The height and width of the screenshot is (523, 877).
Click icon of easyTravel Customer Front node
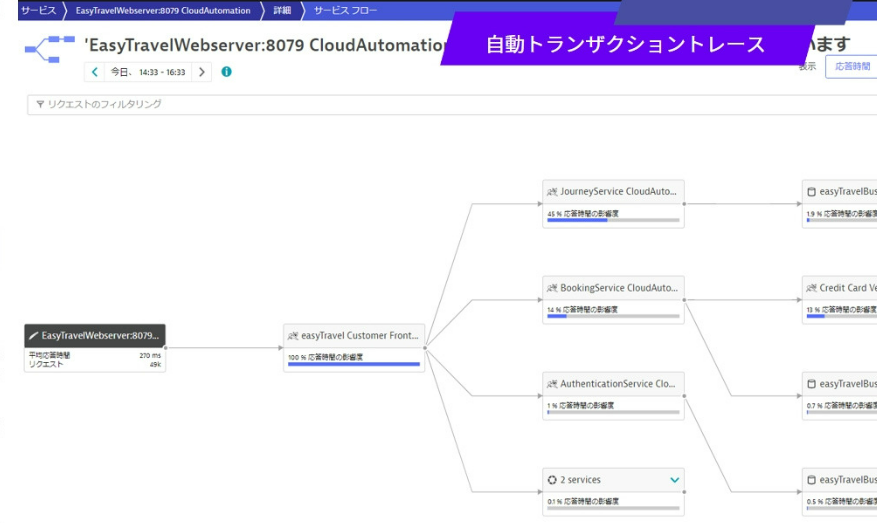(293, 336)
